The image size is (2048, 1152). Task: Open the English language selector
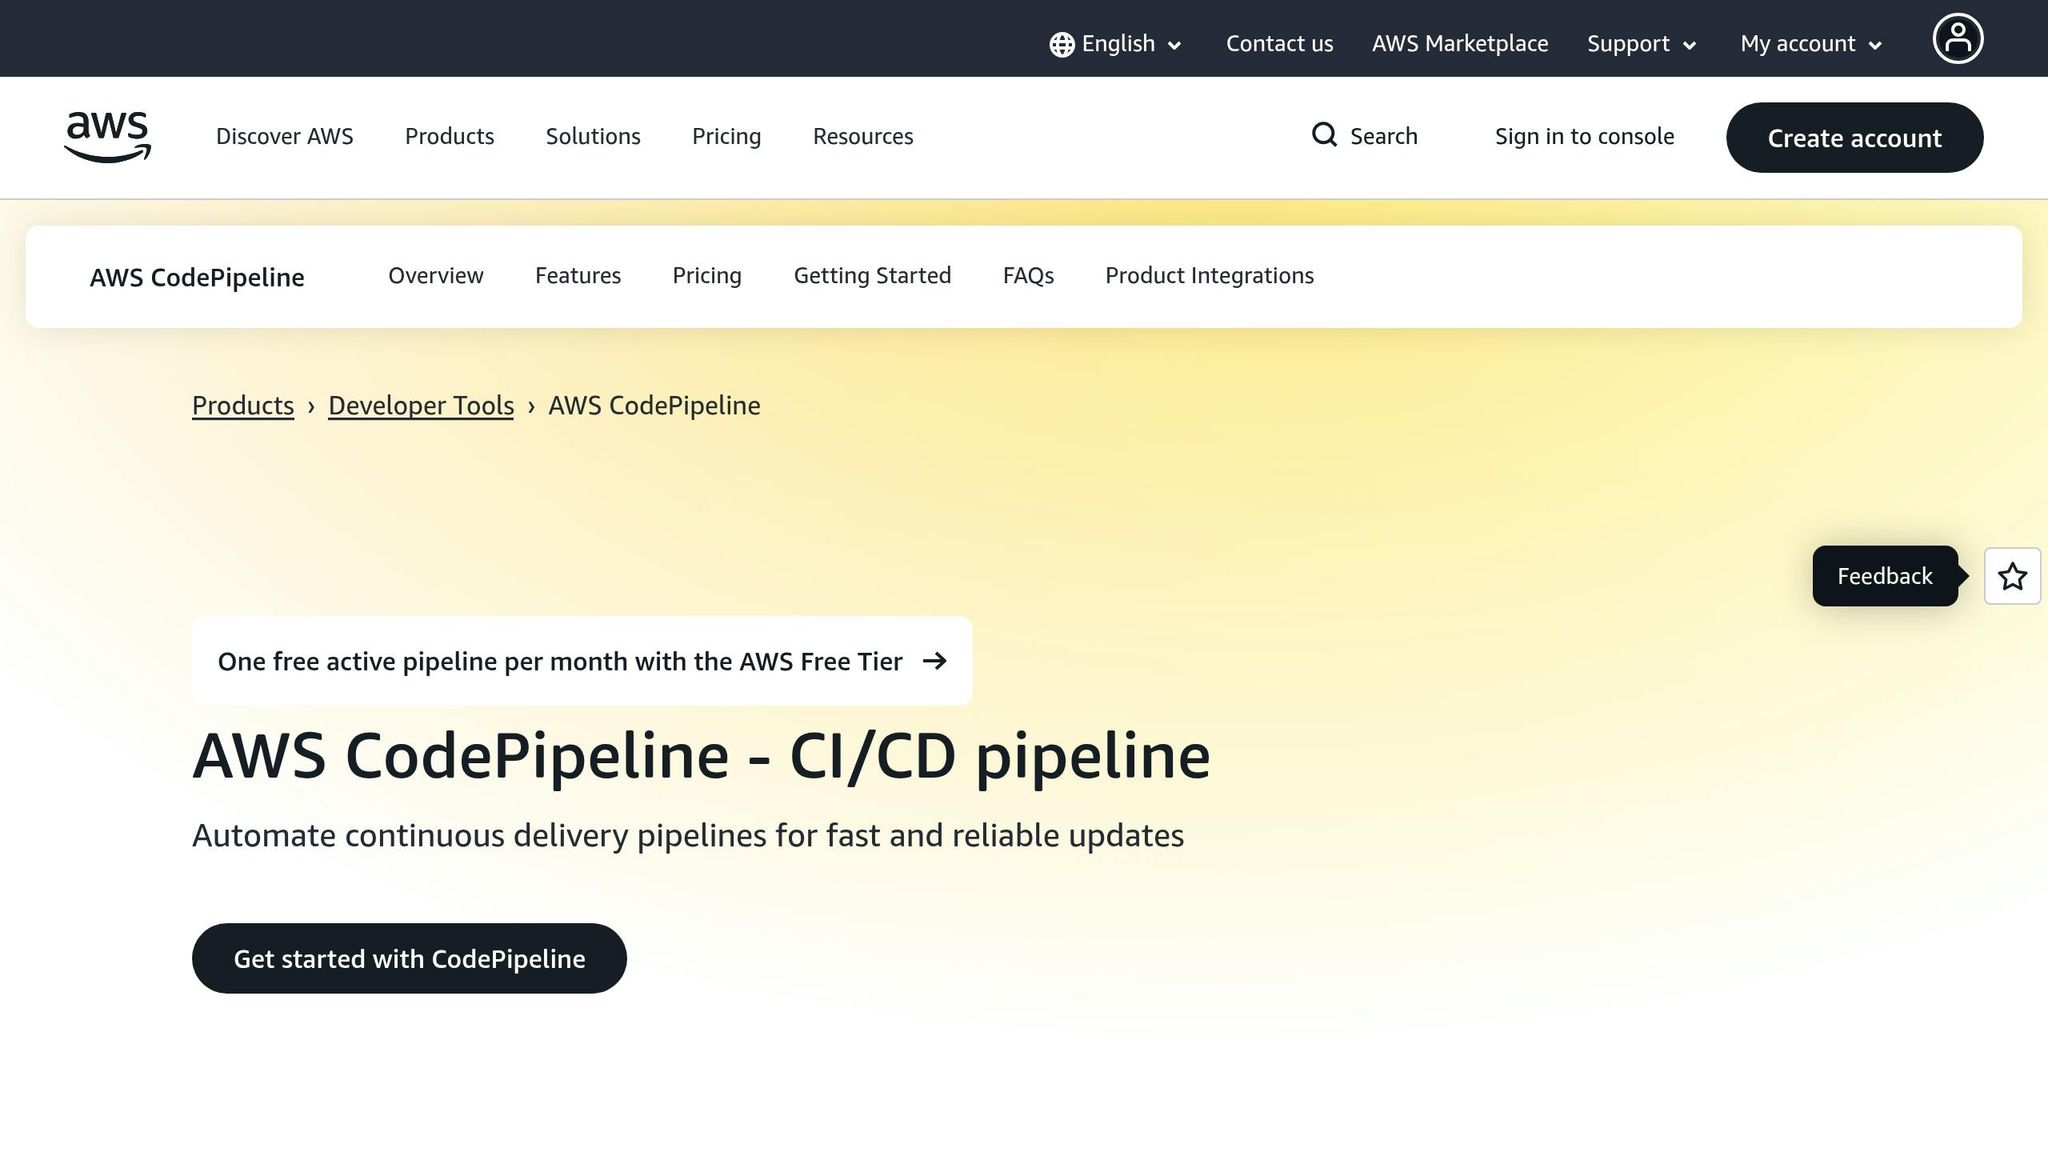1117,44
